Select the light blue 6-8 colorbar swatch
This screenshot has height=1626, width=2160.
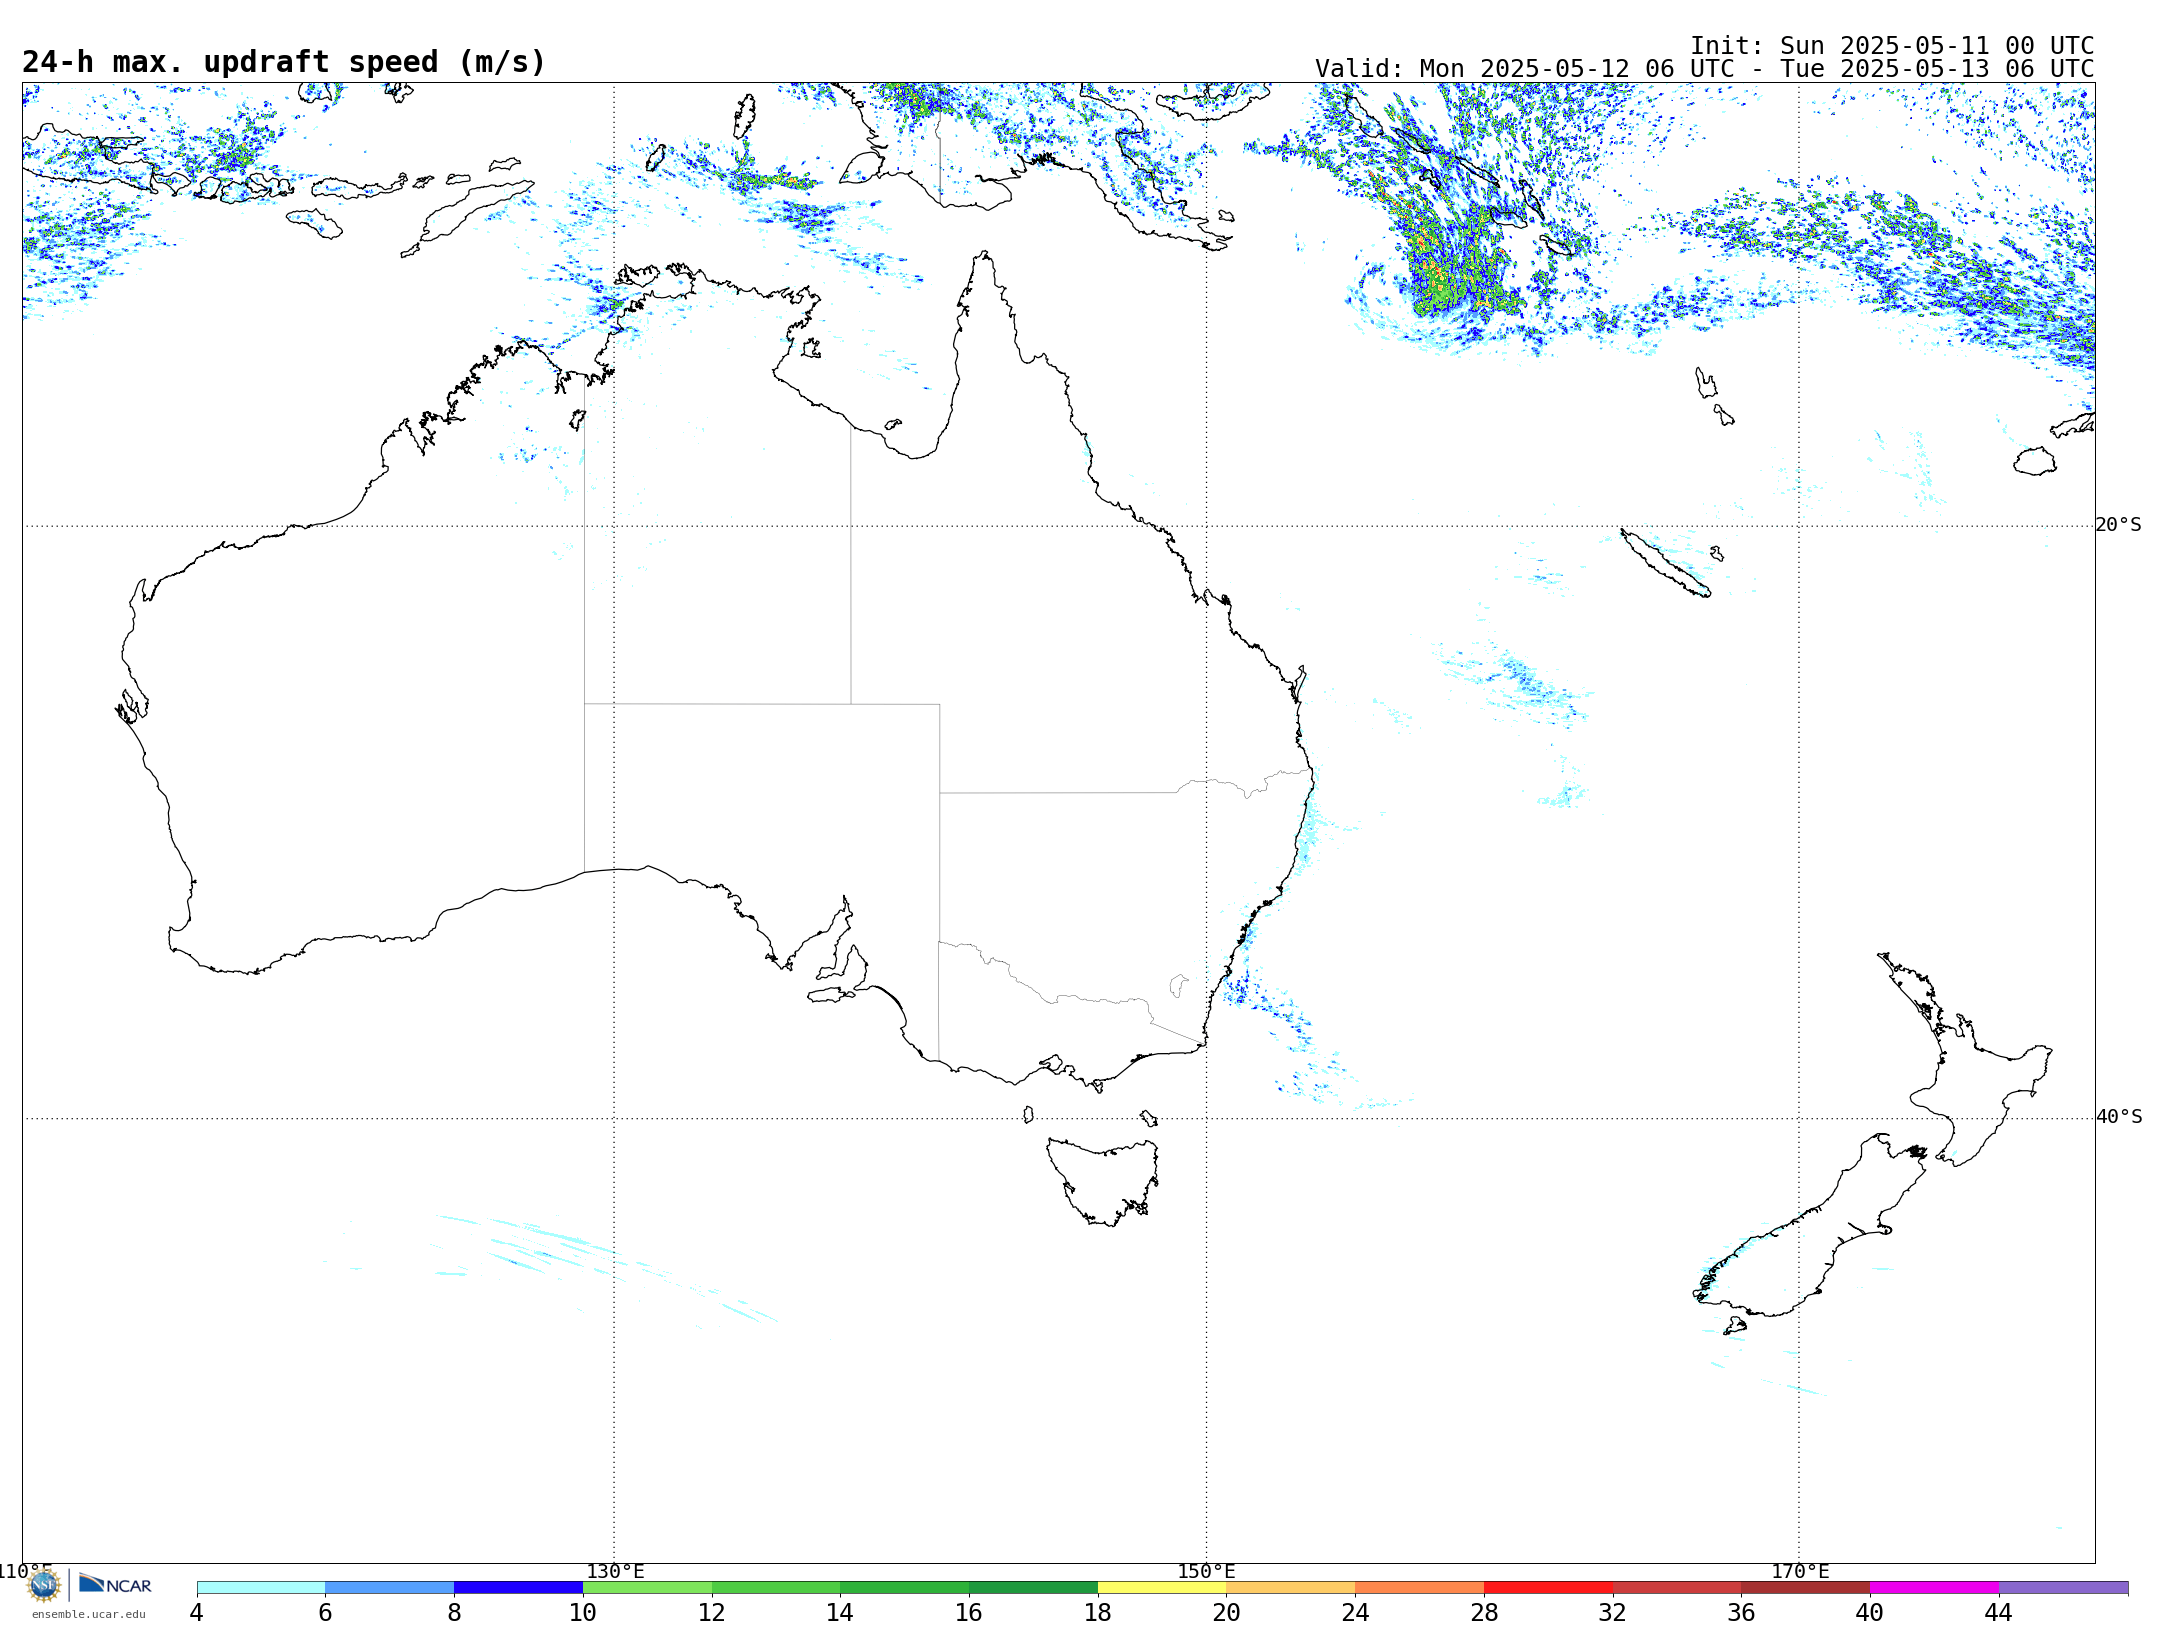pos(389,1587)
